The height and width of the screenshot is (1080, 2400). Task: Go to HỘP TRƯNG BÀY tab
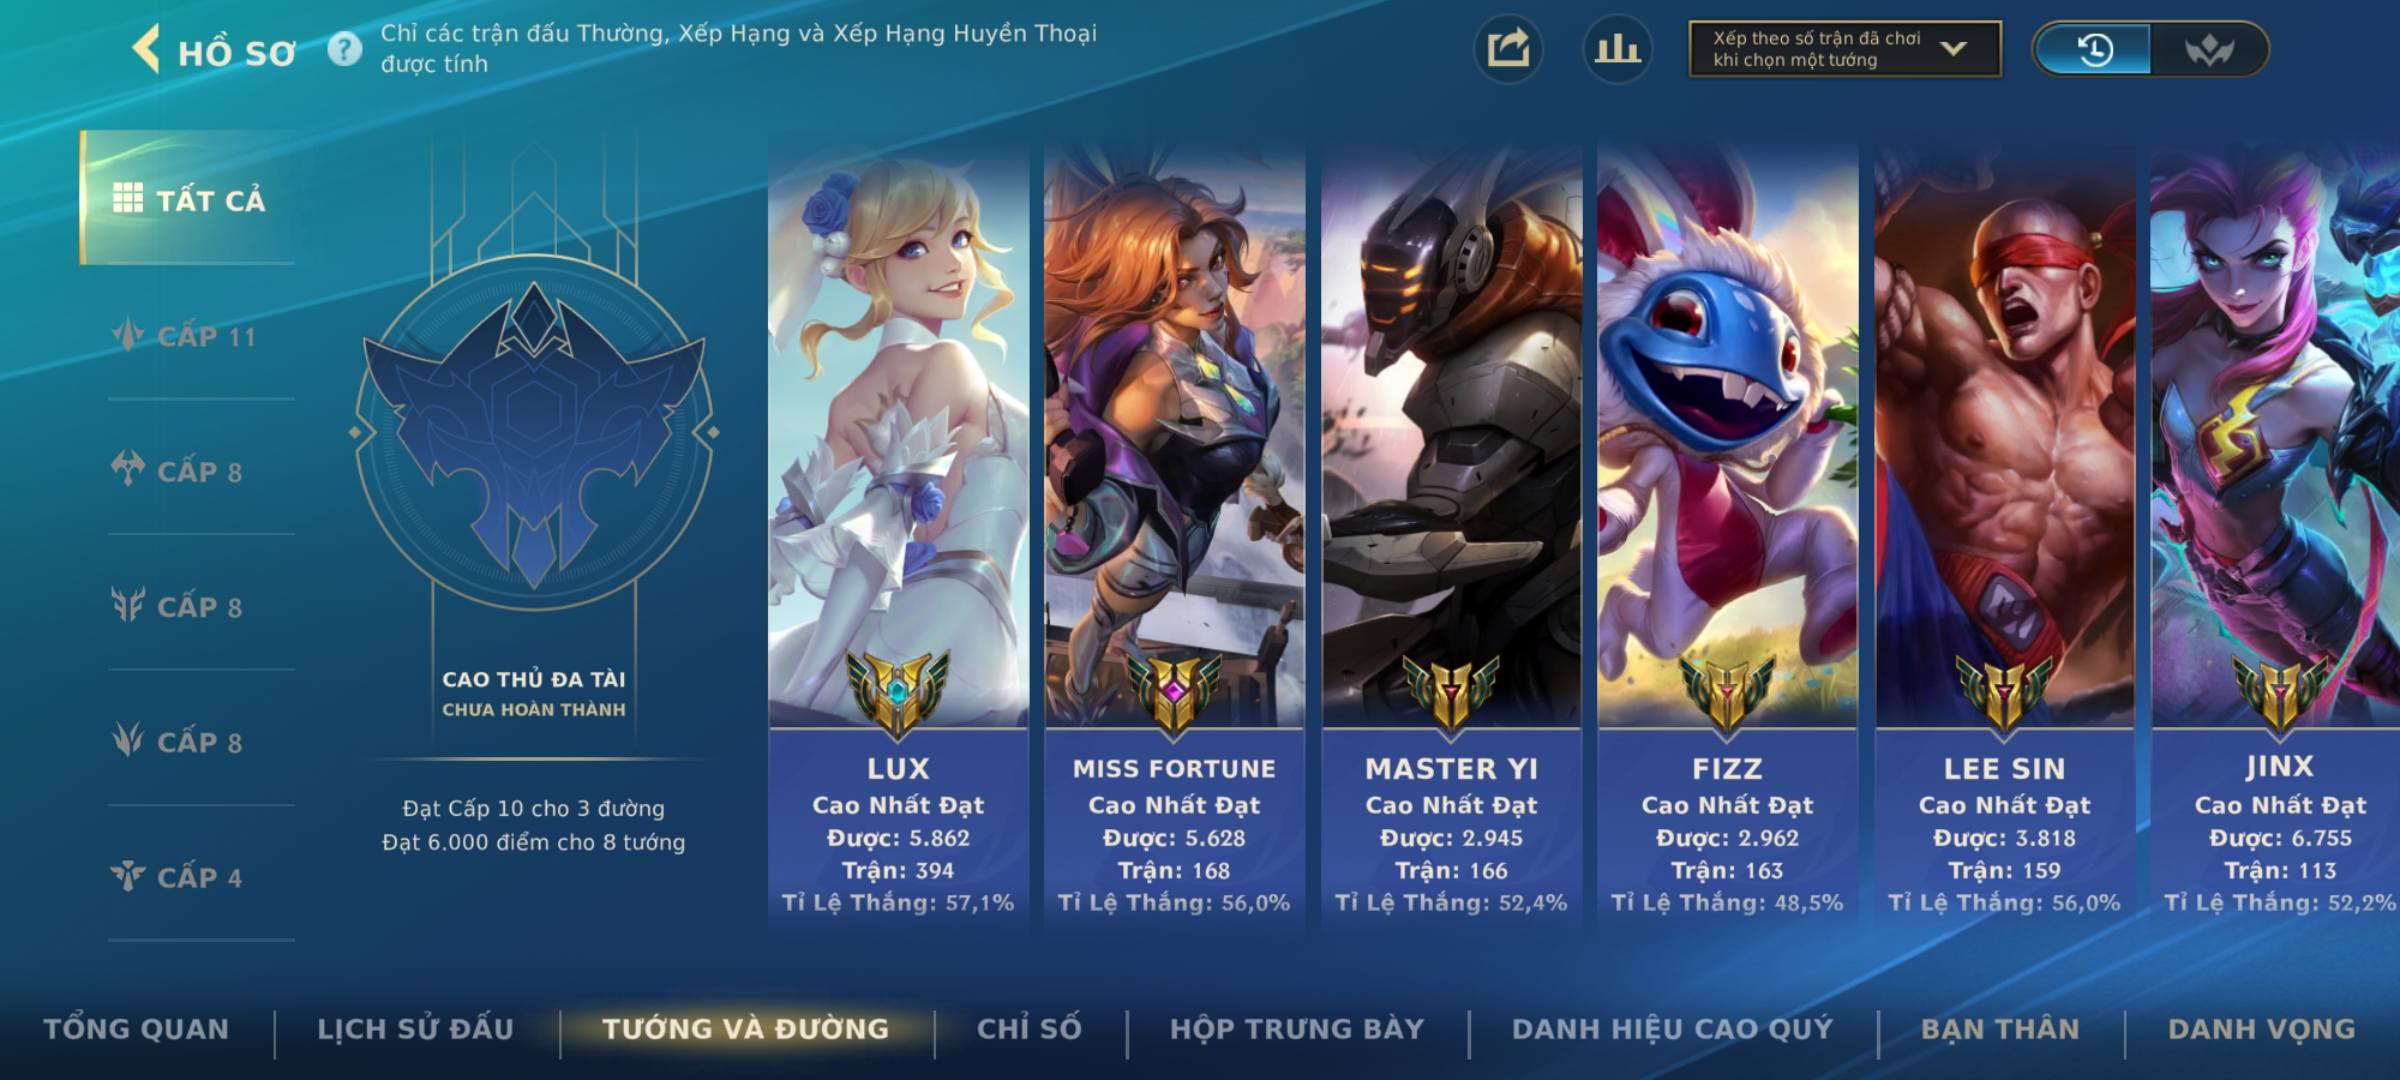pos(1297,1029)
